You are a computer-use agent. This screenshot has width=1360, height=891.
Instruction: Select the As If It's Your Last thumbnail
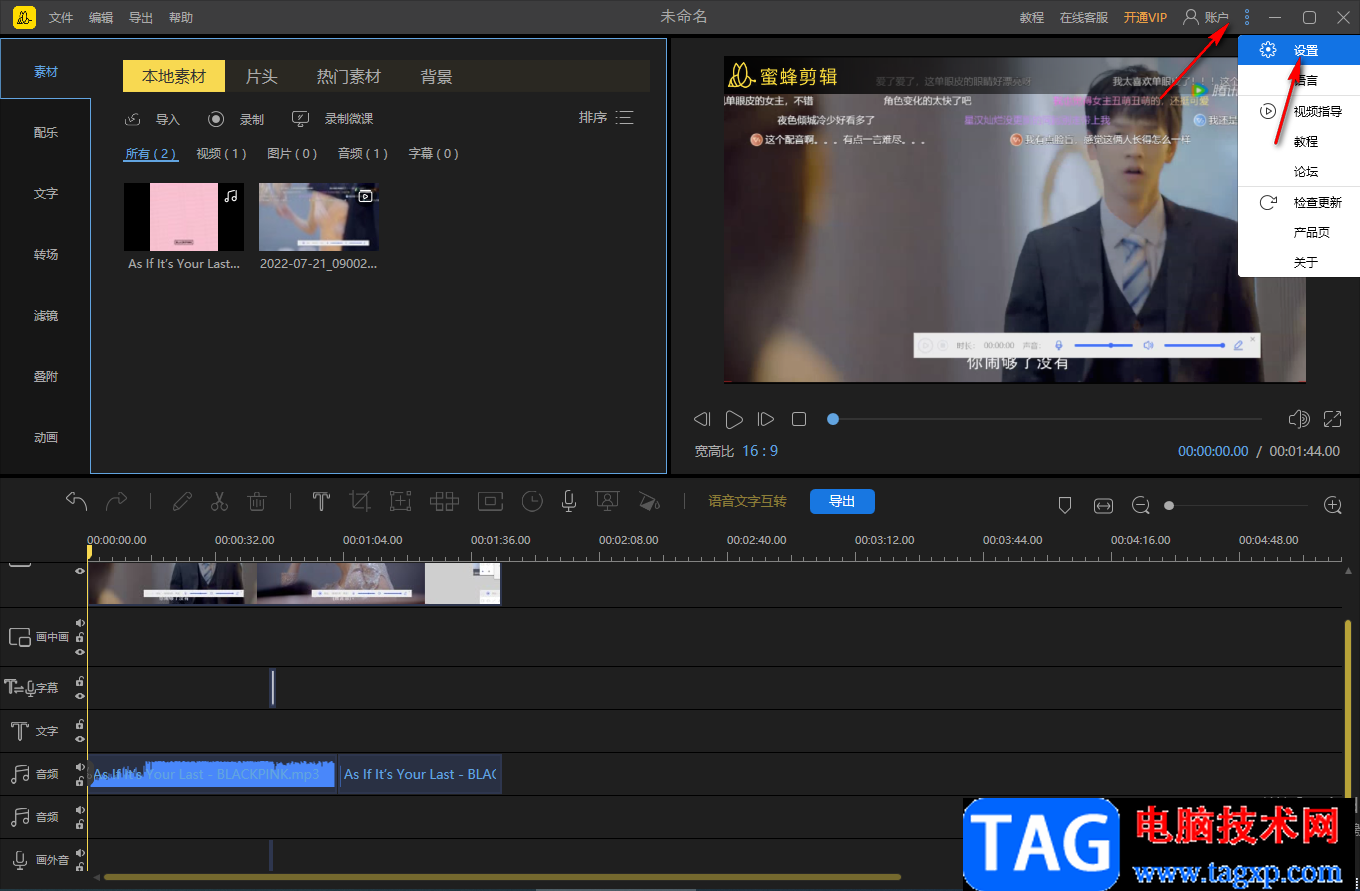(x=184, y=217)
